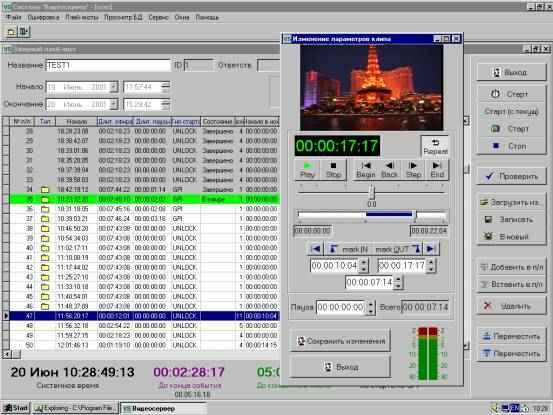Jump to clip beginning with Begin button
This screenshot has height=415, width=553.
point(366,170)
